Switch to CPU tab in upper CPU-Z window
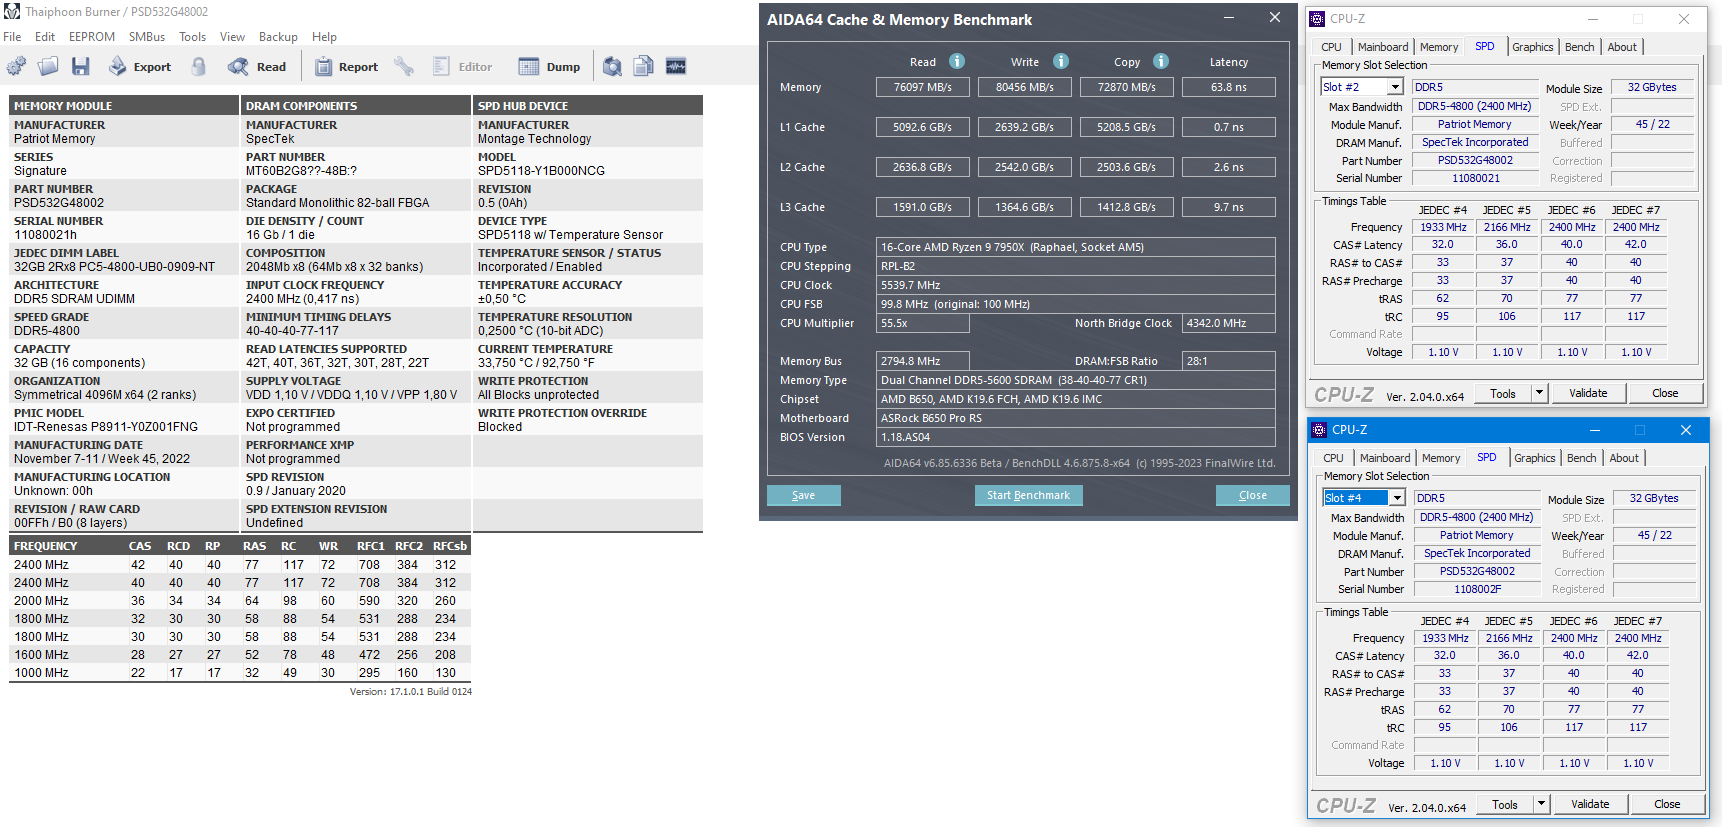Viewport: 1722px width, 827px height. pyautogui.click(x=1331, y=47)
